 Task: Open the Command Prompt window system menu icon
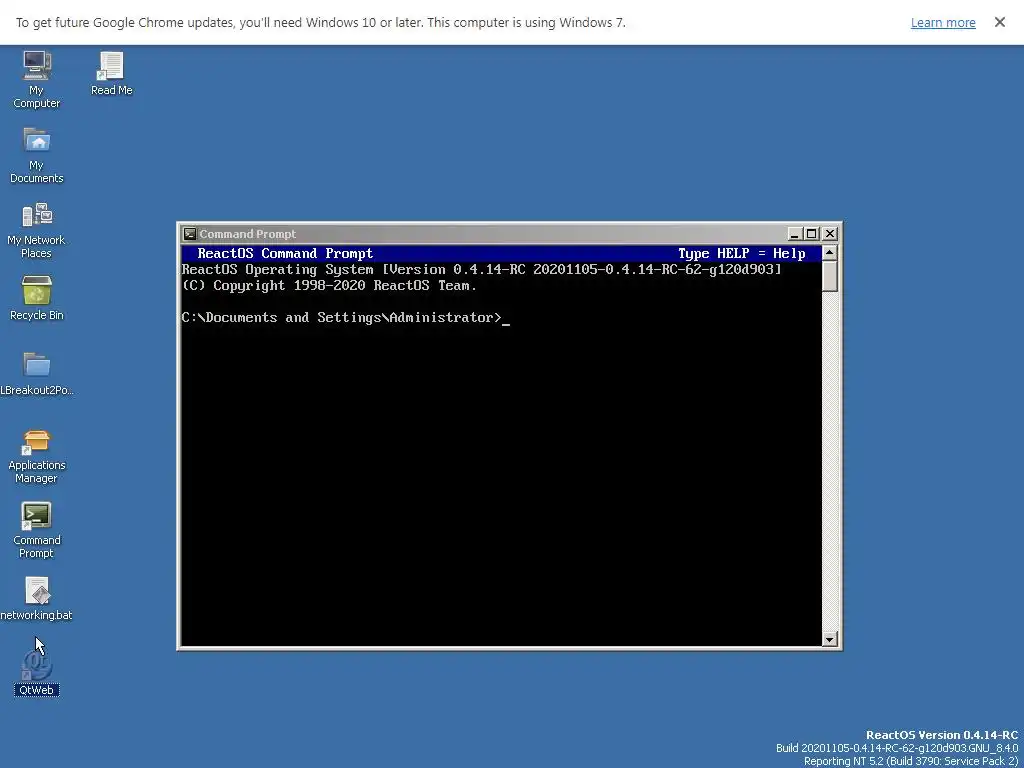pos(189,234)
